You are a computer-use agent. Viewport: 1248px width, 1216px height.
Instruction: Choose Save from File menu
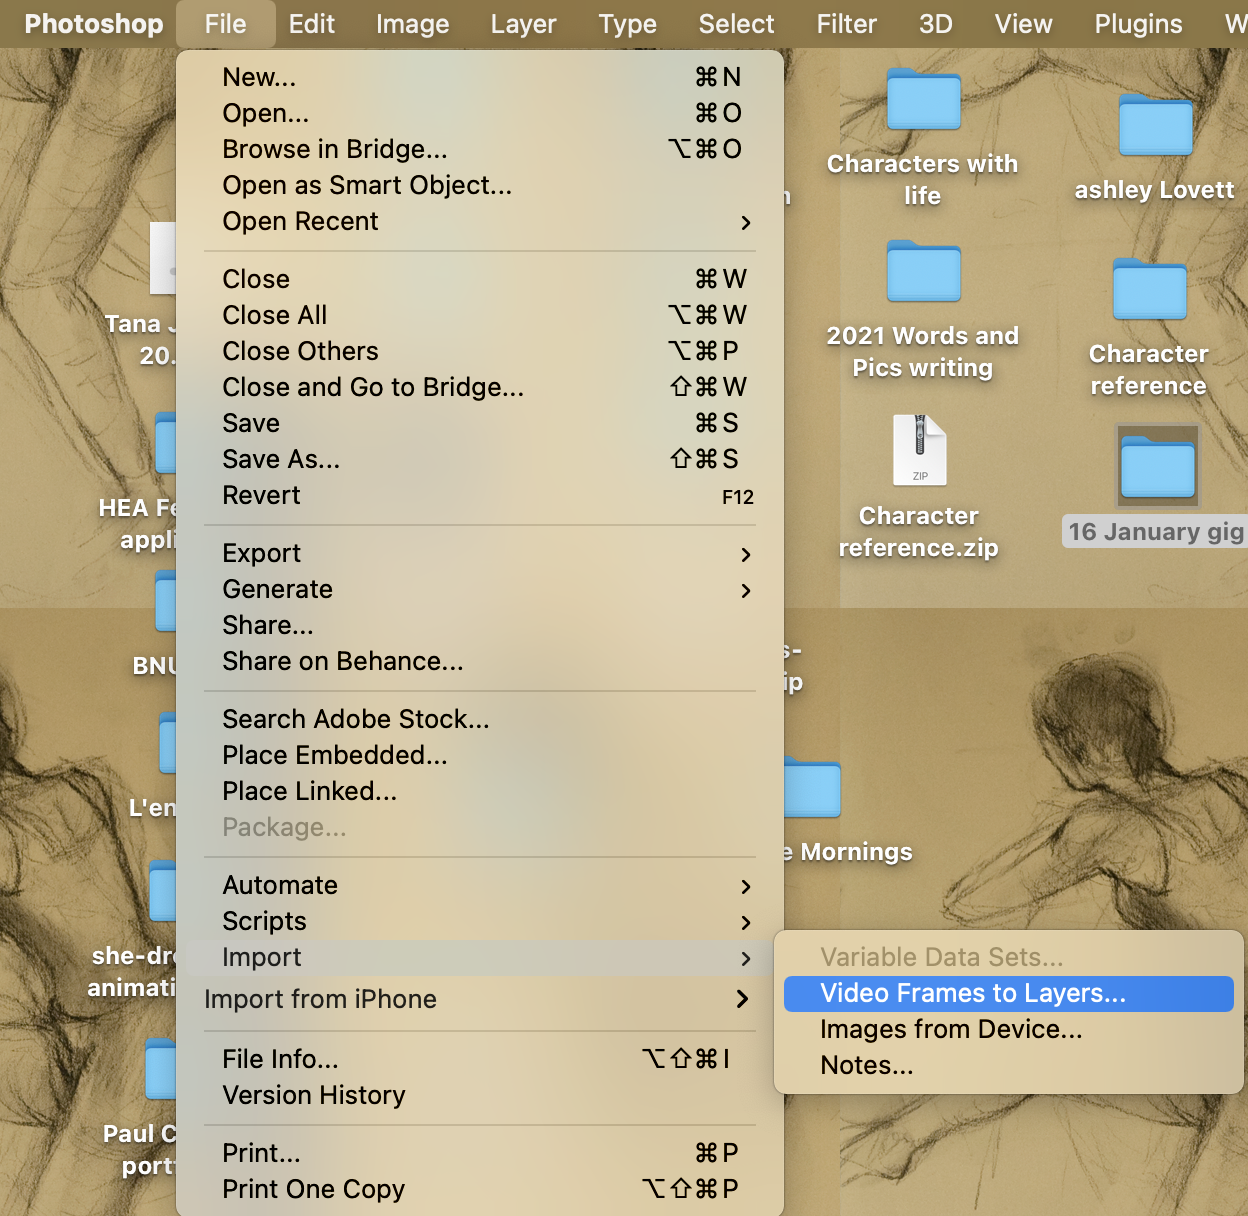pyautogui.click(x=480, y=423)
